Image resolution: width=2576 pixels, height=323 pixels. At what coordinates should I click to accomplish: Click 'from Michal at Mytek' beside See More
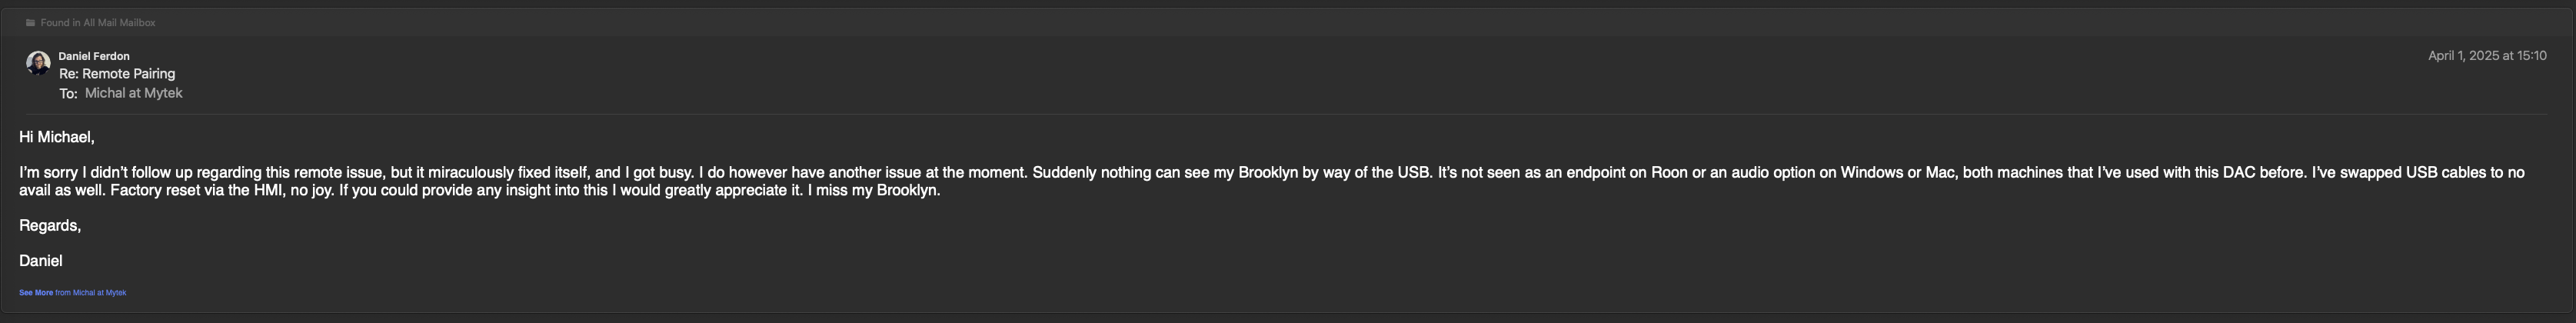pos(91,293)
